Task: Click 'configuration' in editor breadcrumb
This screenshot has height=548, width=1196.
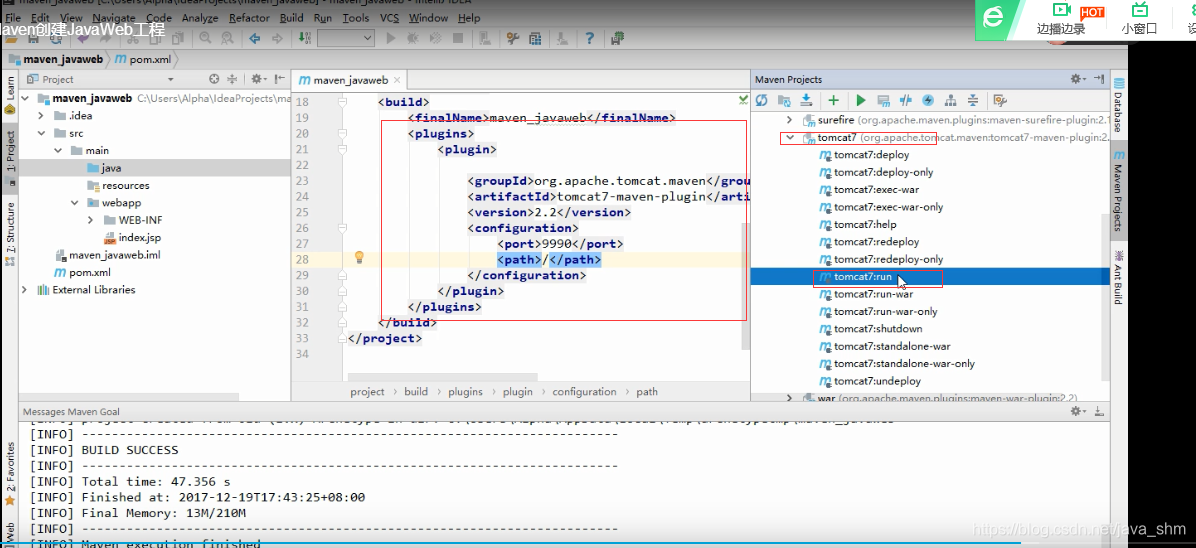Action: click(584, 392)
